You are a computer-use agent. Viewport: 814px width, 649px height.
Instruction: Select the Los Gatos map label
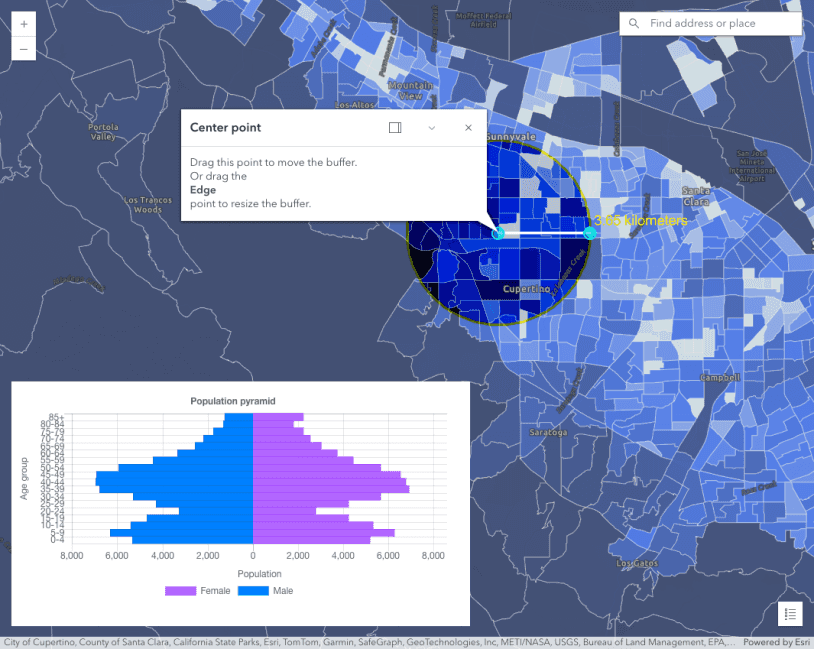pyautogui.click(x=637, y=563)
